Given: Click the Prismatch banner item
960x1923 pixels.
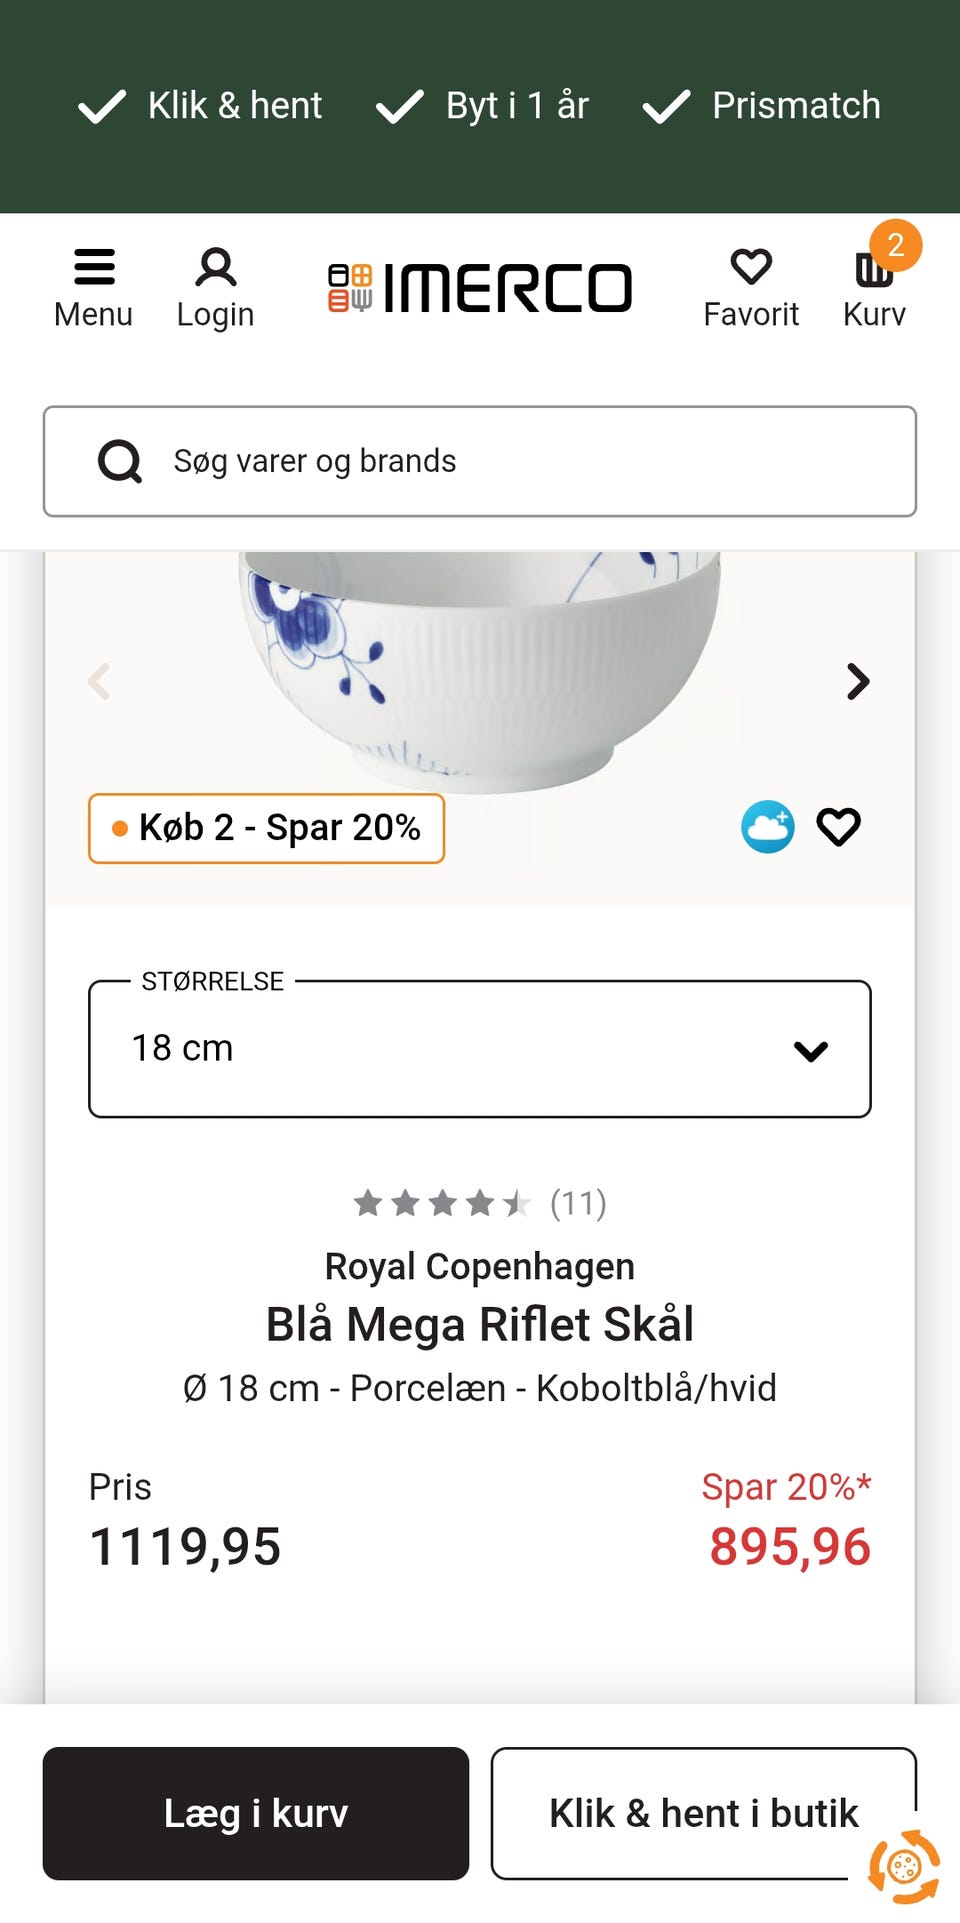Looking at the screenshot, I should 762,106.
